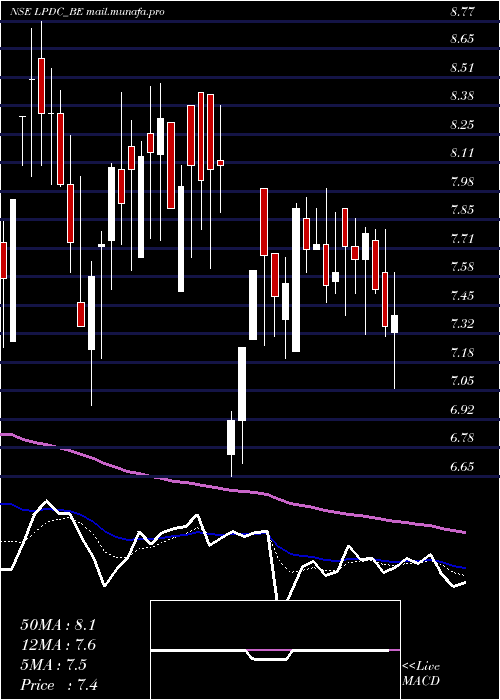The height and width of the screenshot is (700, 500).
Task: Click the lowest white candle near 6.78
Action: 231,438
